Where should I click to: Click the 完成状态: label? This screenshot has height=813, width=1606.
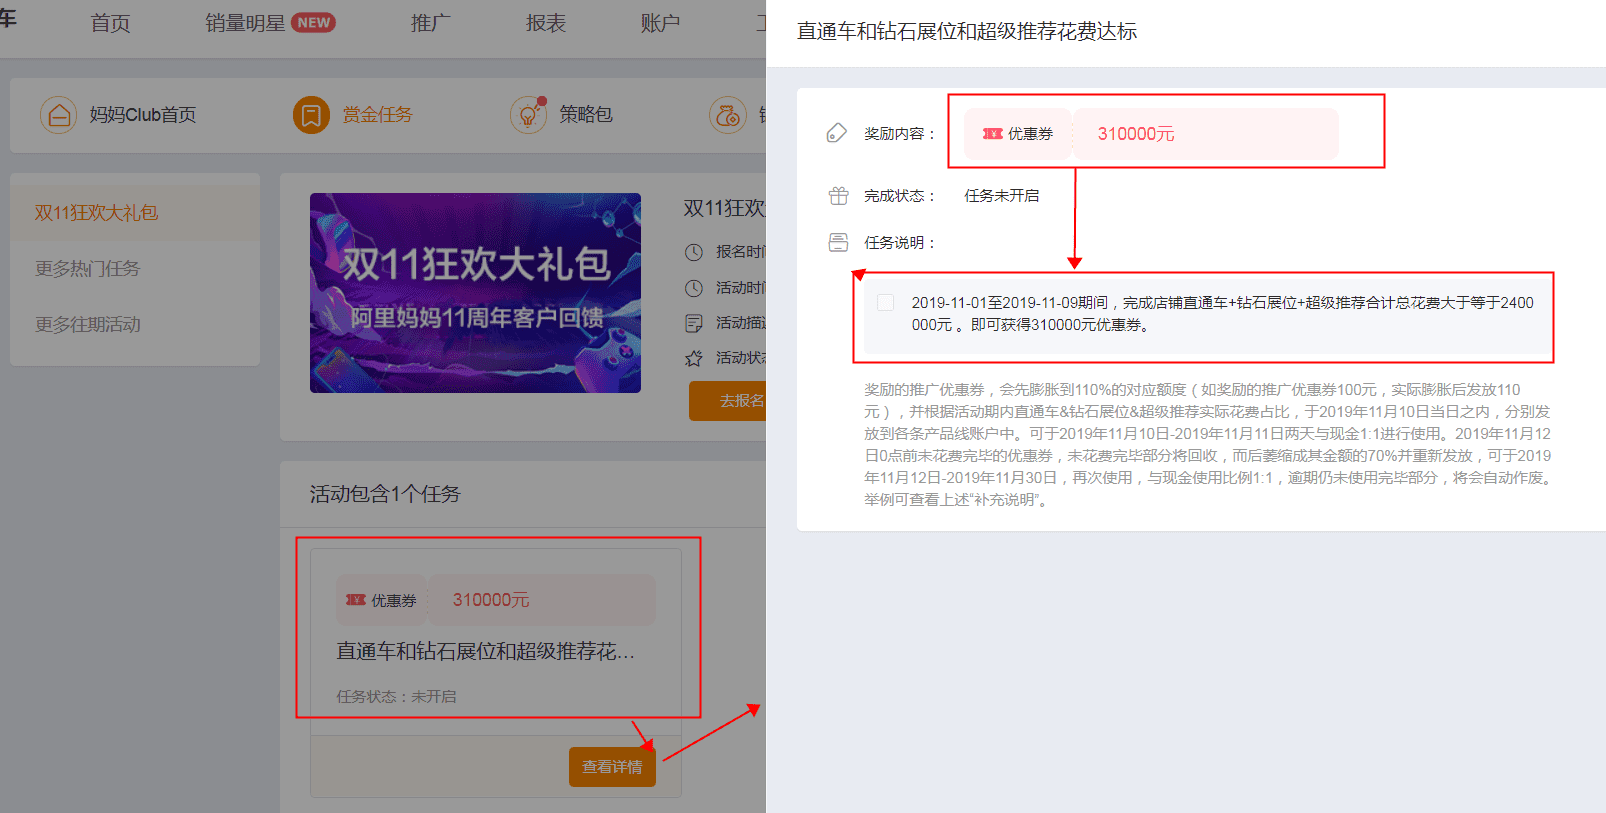[900, 196]
